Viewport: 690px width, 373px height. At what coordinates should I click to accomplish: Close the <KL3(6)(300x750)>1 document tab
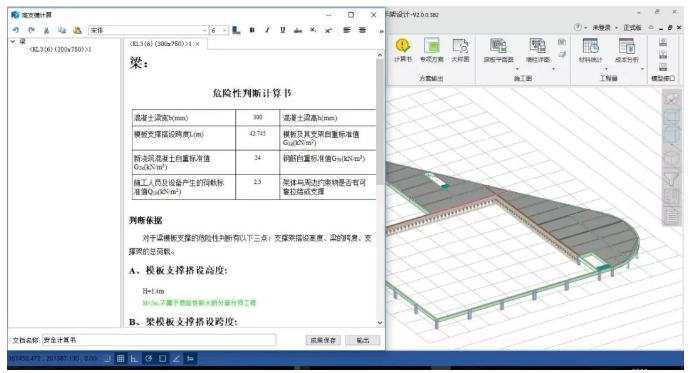point(198,44)
